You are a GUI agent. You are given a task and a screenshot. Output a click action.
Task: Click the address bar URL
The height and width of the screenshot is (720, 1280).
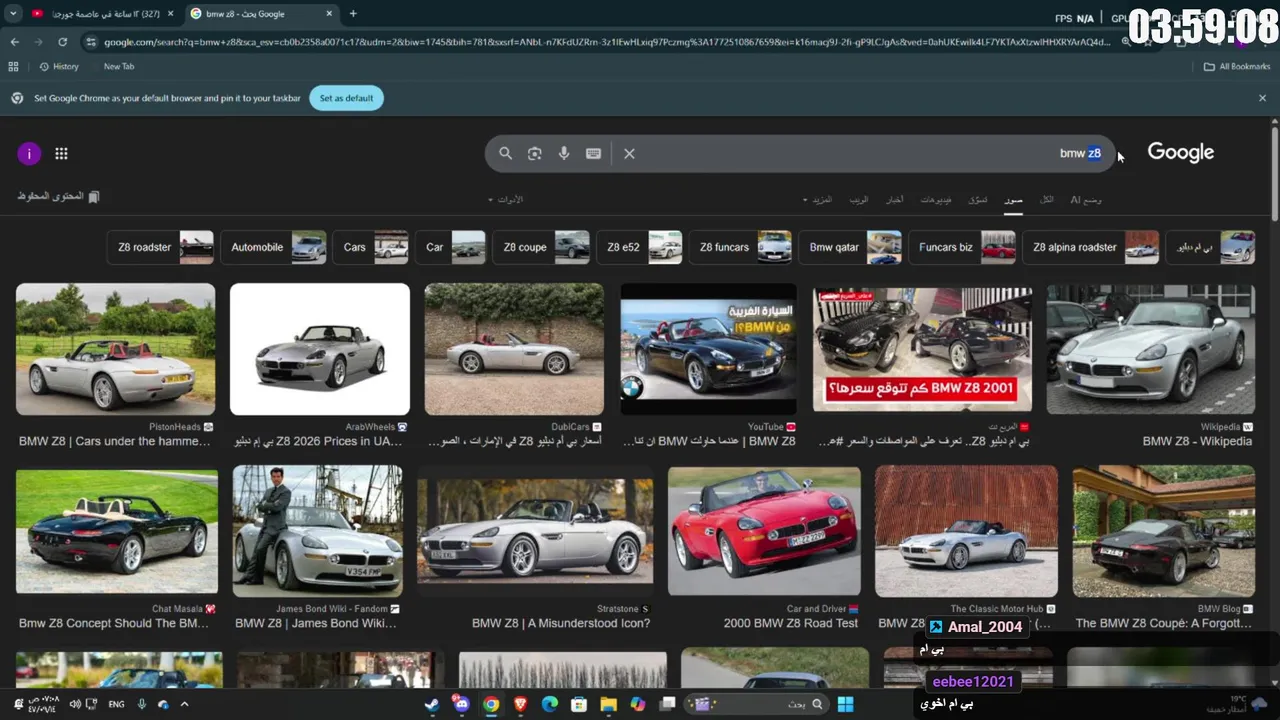(x=607, y=42)
